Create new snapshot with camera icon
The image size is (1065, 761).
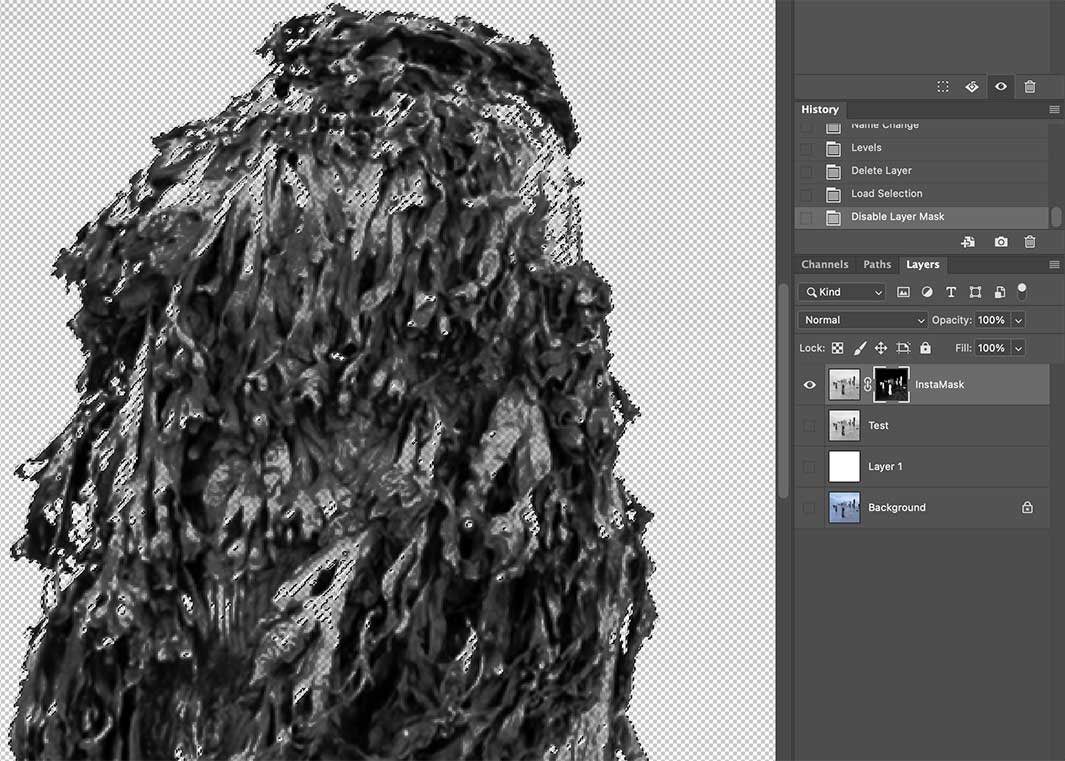(x=1001, y=242)
